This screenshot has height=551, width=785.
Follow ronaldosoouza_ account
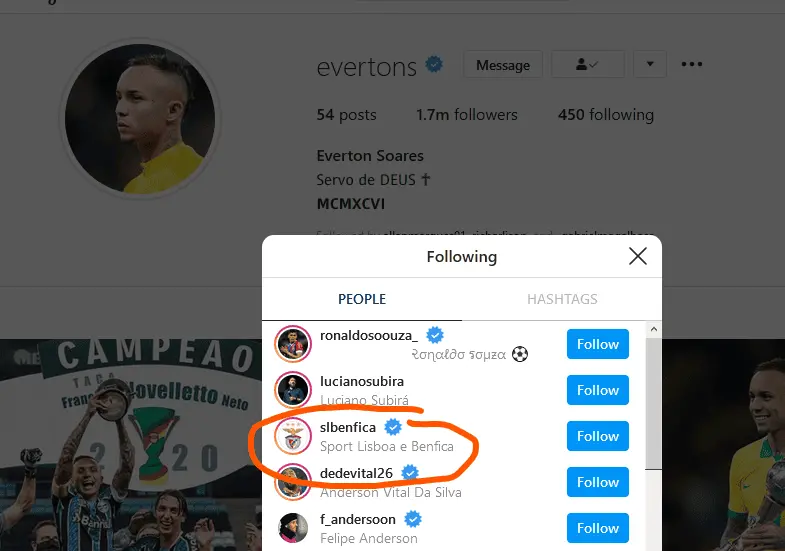coord(597,344)
